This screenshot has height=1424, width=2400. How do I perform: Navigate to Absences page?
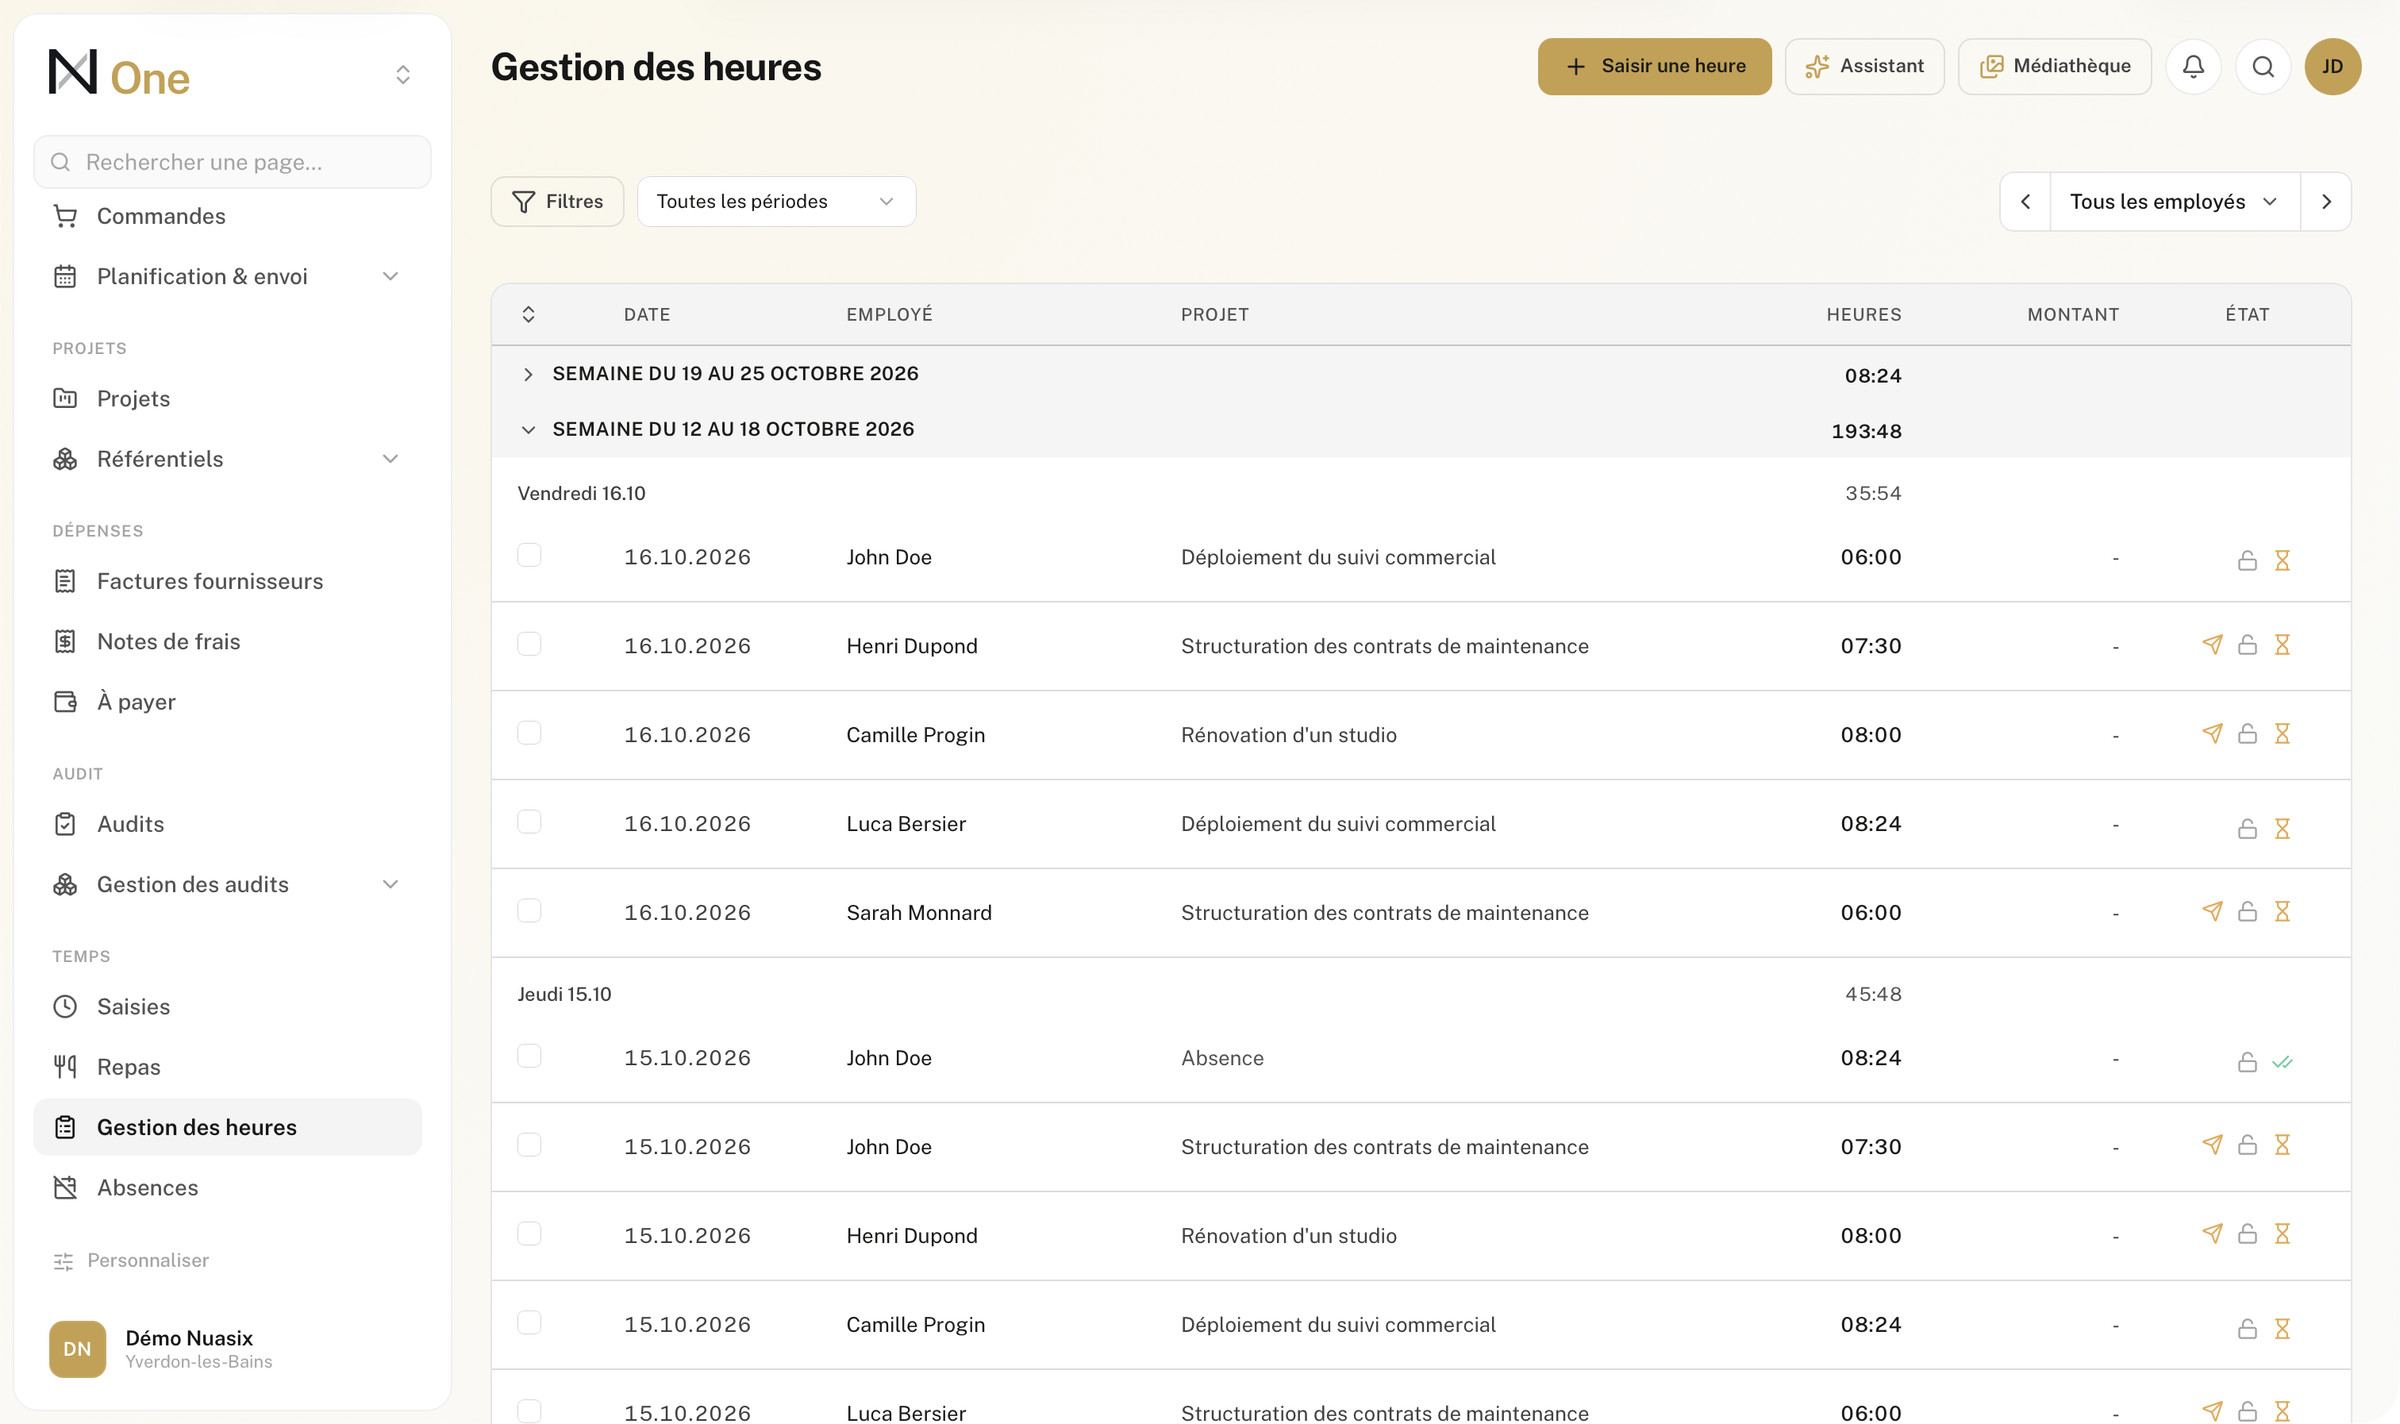pyautogui.click(x=228, y=1187)
